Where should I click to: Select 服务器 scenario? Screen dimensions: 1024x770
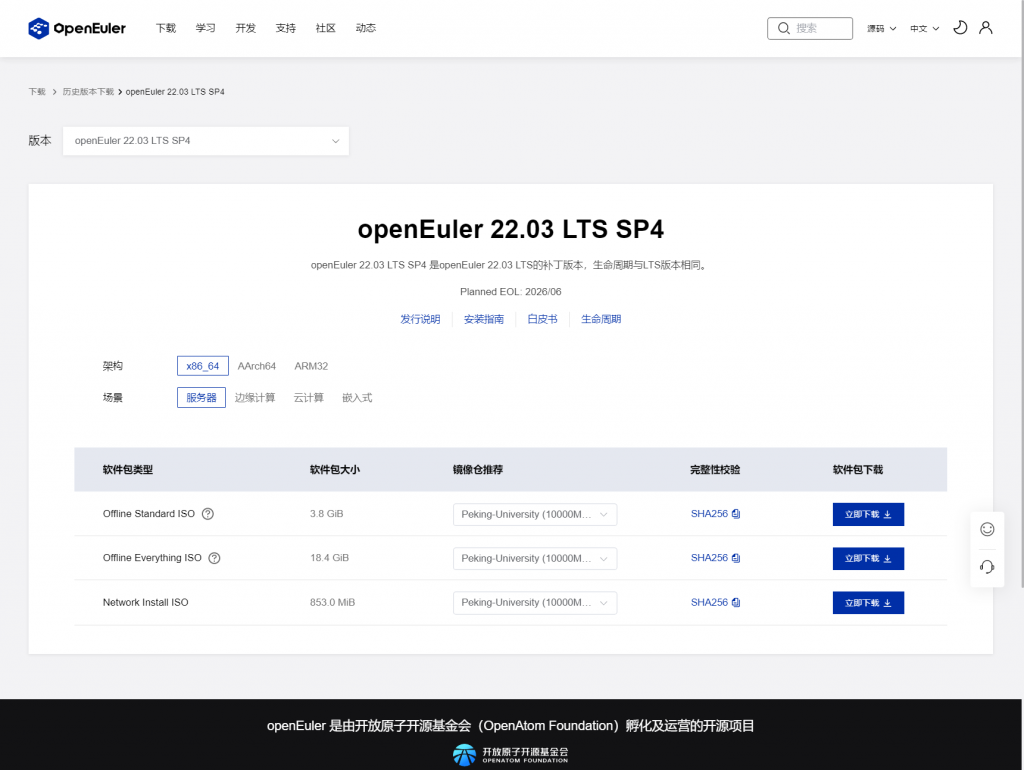201,397
